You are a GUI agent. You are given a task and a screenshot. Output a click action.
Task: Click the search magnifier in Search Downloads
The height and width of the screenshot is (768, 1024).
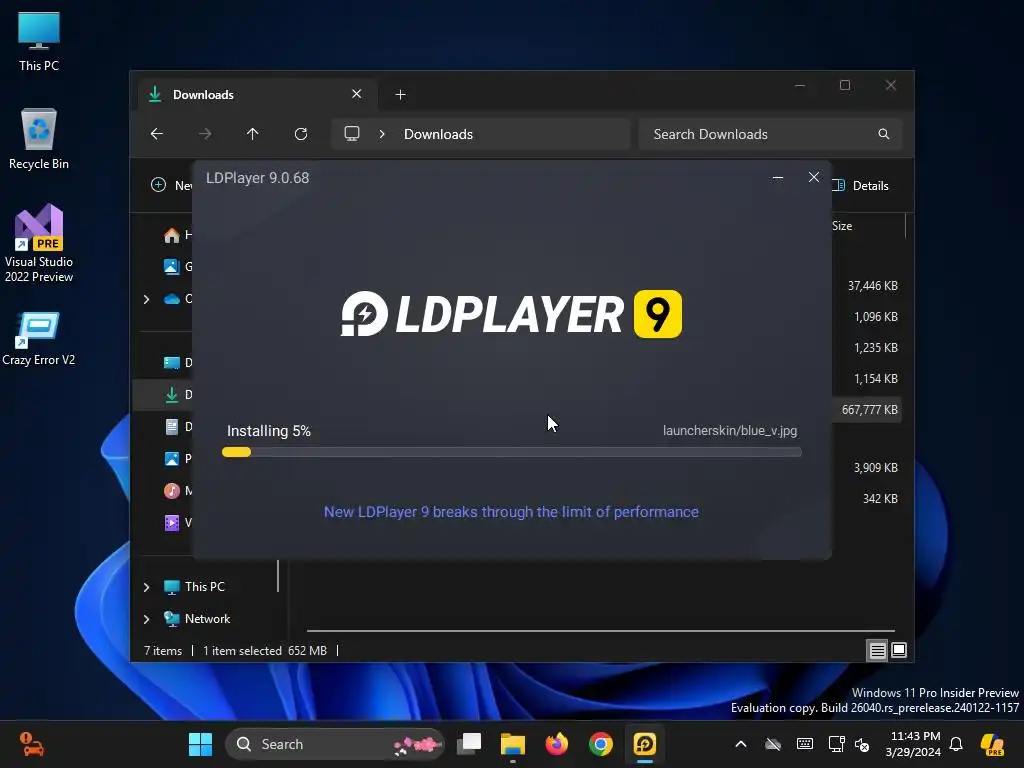pos(884,134)
